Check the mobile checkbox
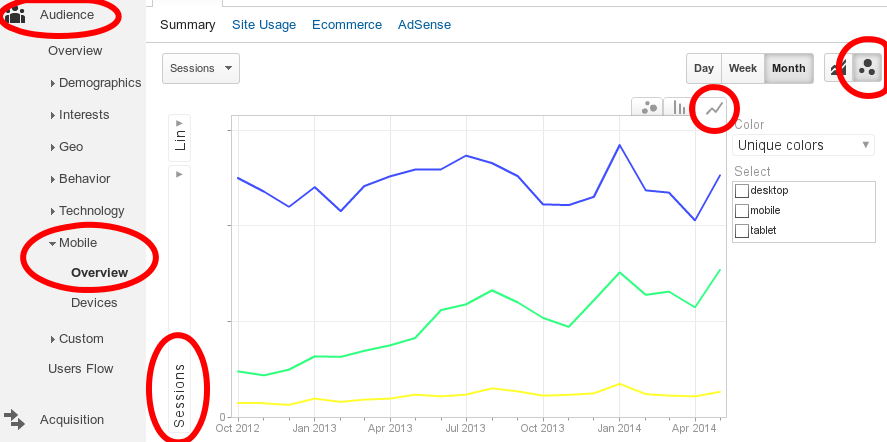Viewport: 887px width, 442px height. coord(742,211)
